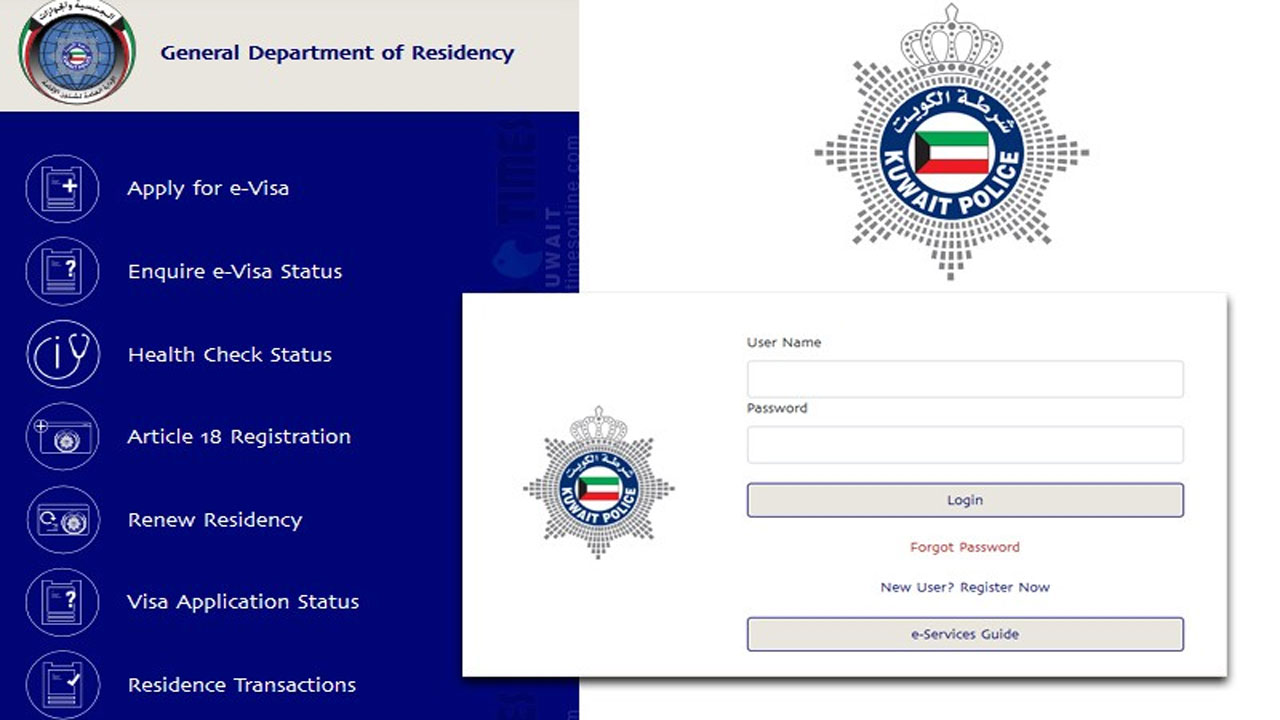Click the General Department of Residency title
The width and height of the screenshot is (1280, 720).
pyautogui.click(x=337, y=53)
